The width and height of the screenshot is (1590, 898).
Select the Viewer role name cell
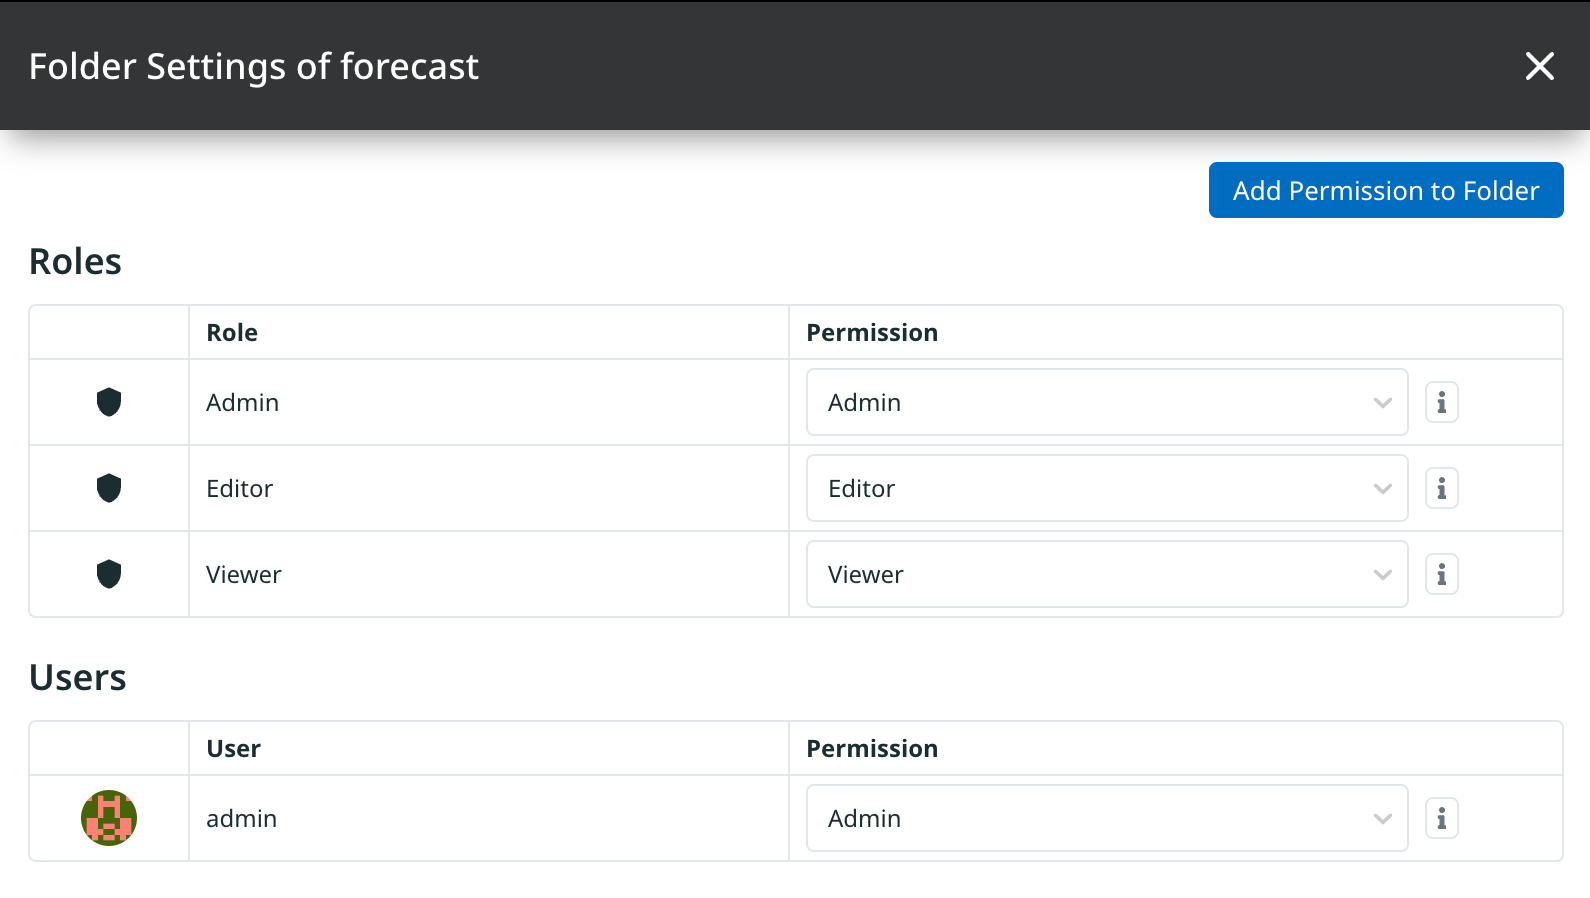coord(489,574)
